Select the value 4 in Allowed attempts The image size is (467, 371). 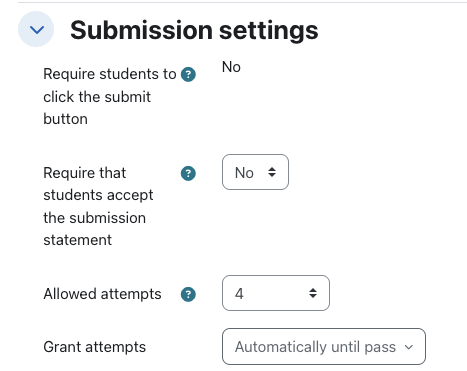click(239, 294)
